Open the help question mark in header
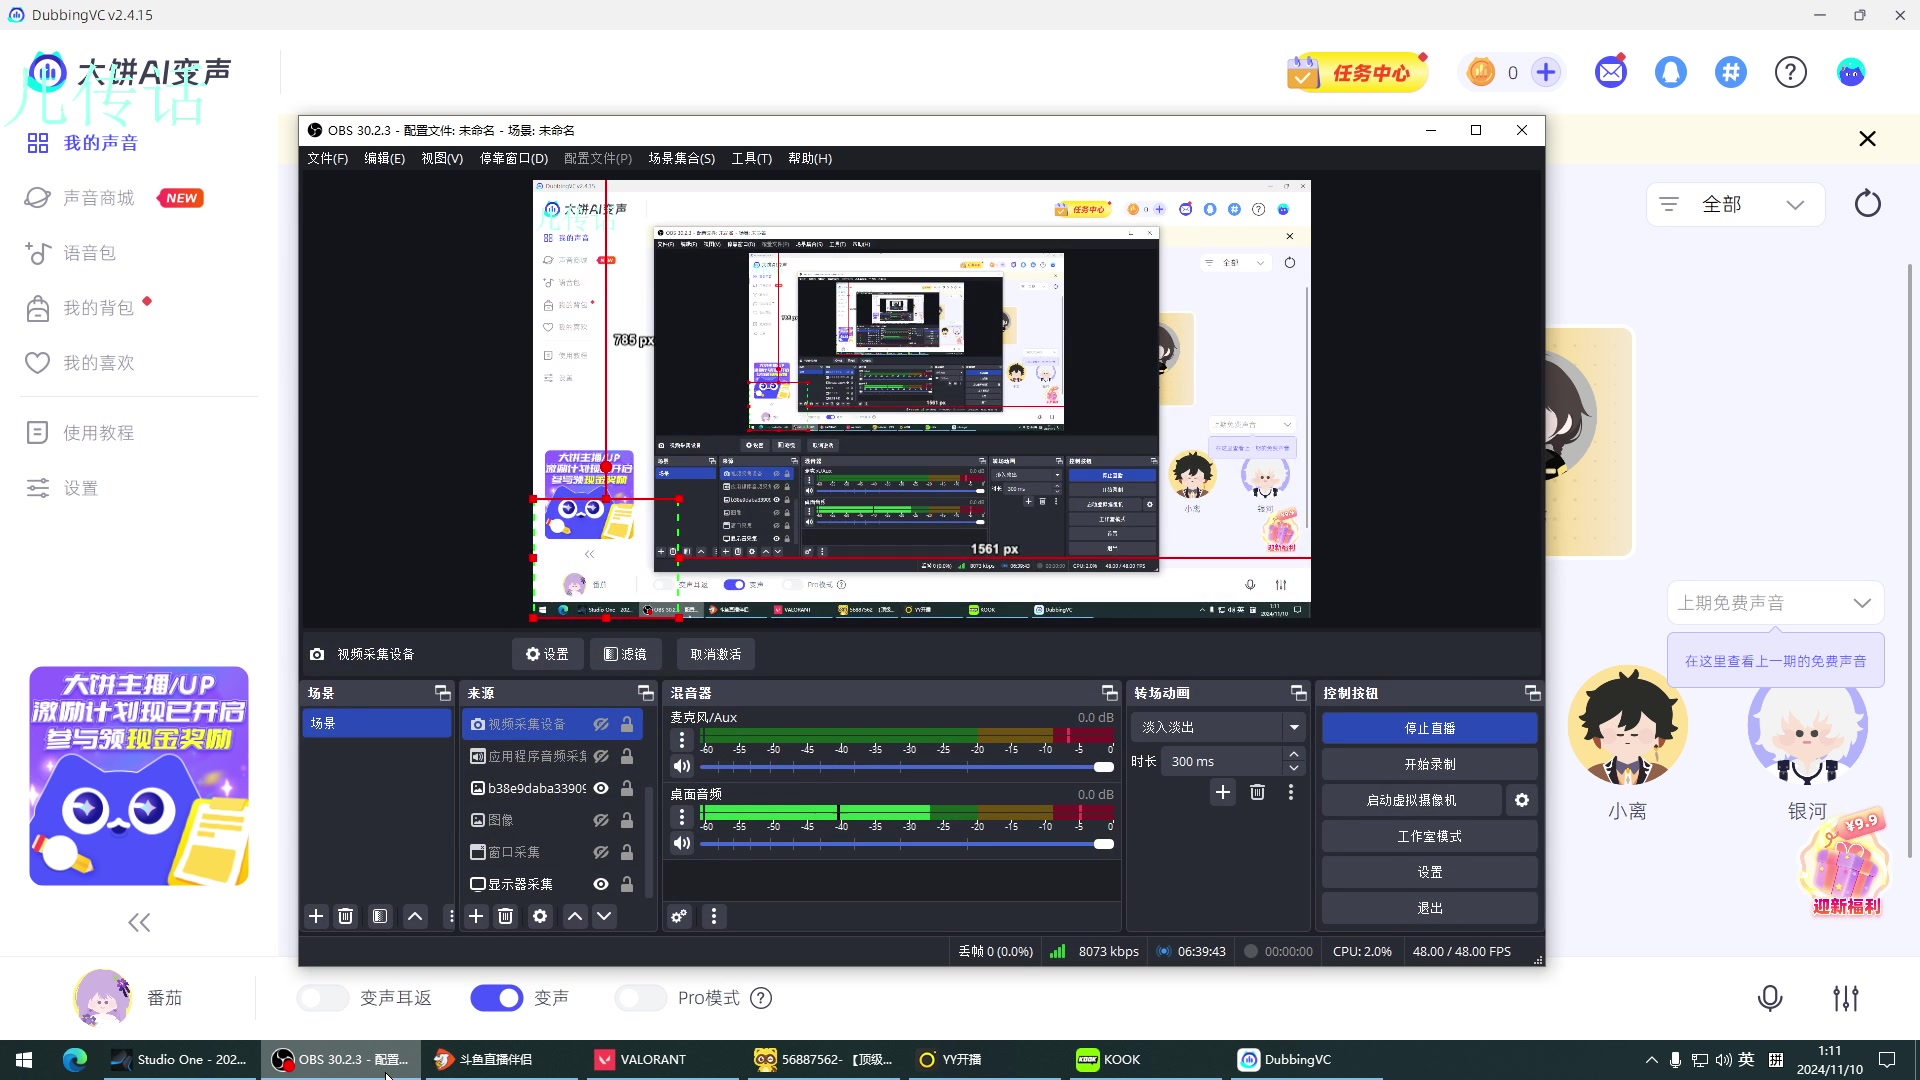Image resolution: width=1920 pixels, height=1080 pixels. point(1791,72)
